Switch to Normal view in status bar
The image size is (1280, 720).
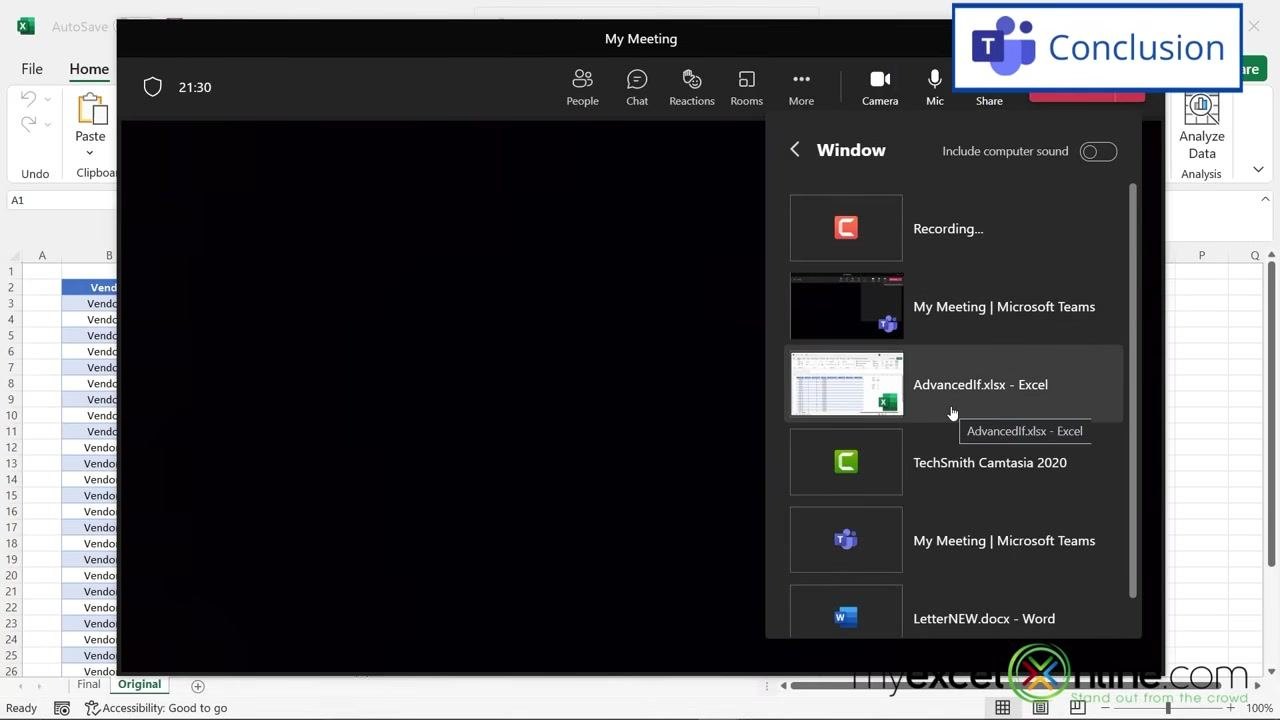[1002, 708]
